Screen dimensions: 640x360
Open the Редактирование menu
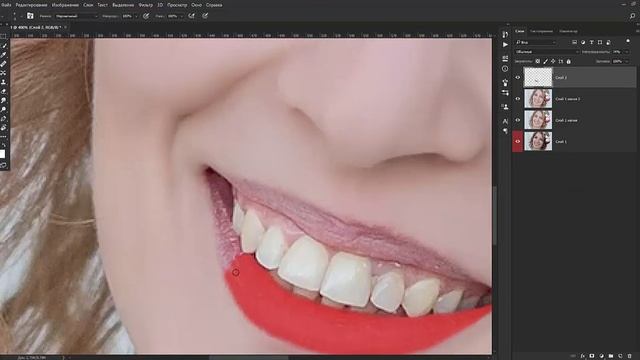31,5
